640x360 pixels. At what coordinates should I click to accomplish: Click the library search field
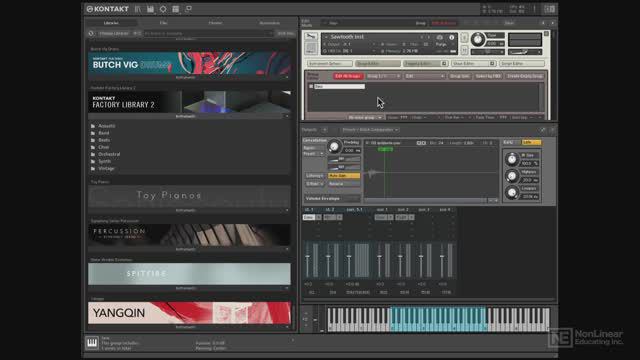pos(208,33)
